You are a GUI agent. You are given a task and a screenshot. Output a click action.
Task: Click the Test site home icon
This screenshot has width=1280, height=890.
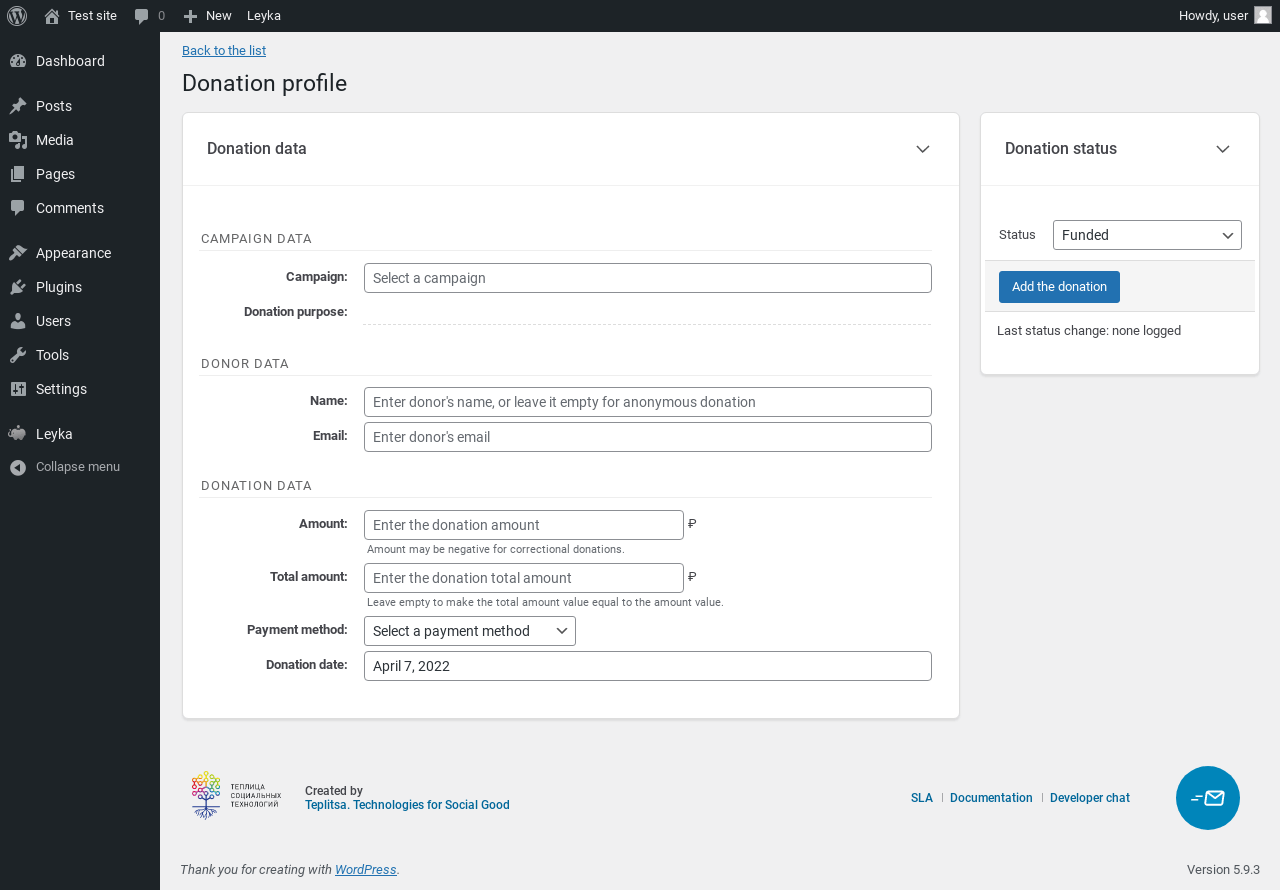tap(52, 16)
